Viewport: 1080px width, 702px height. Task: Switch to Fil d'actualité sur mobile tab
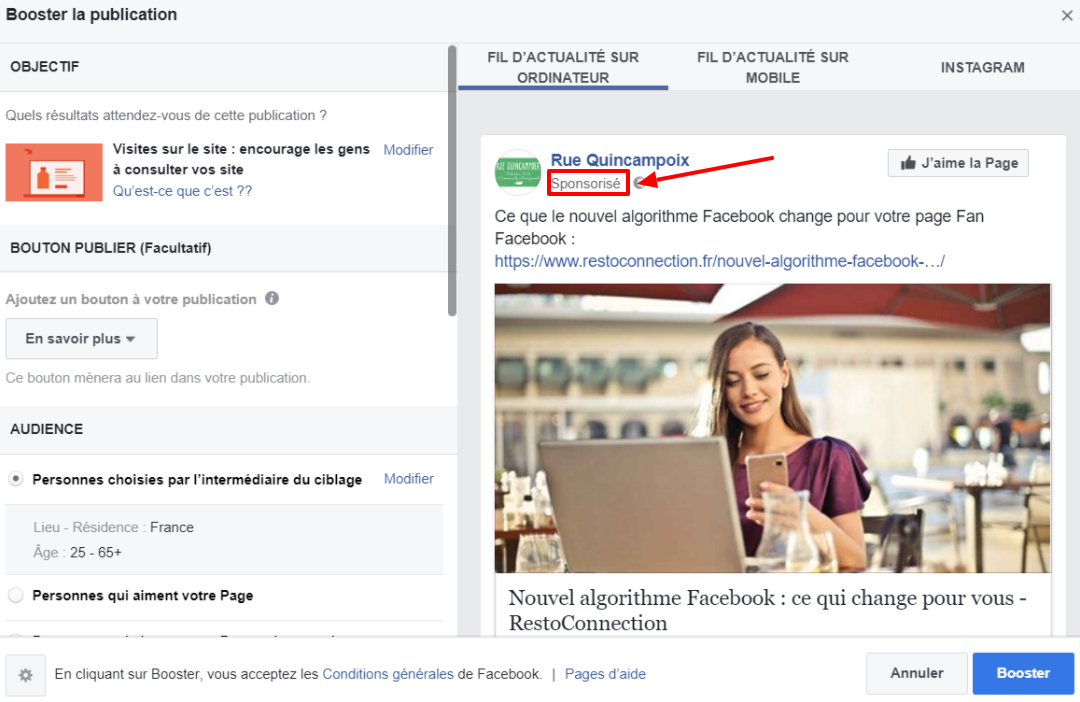tap(772, 67)
